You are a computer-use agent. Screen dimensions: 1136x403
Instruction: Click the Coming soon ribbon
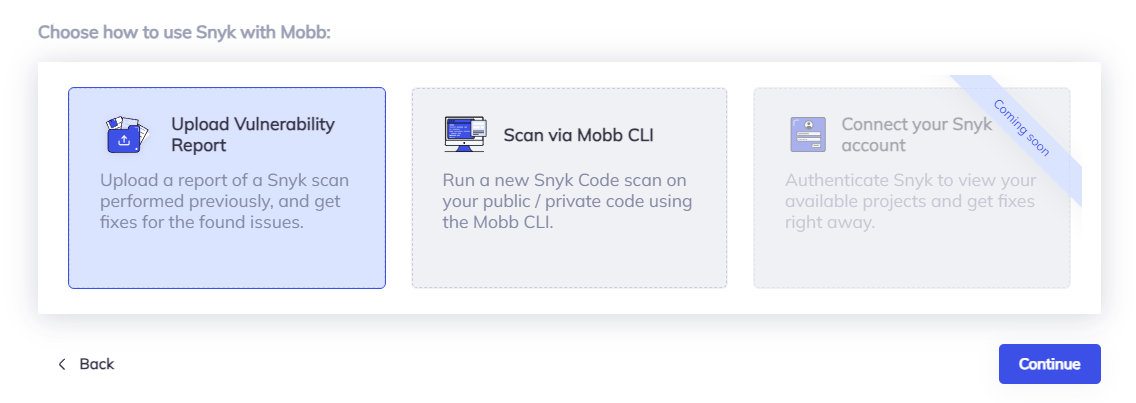coord(1021,127)
